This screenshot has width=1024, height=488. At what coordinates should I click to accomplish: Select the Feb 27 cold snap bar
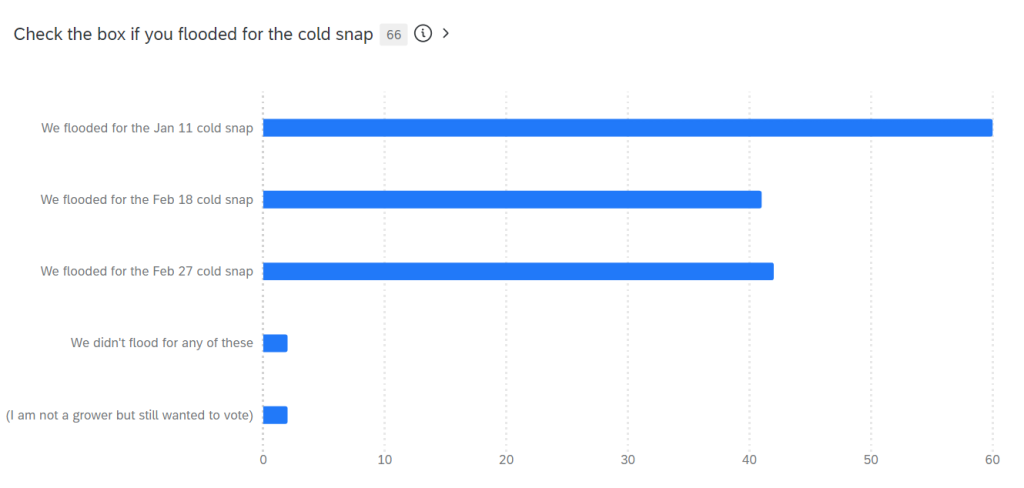pos(518,271)
